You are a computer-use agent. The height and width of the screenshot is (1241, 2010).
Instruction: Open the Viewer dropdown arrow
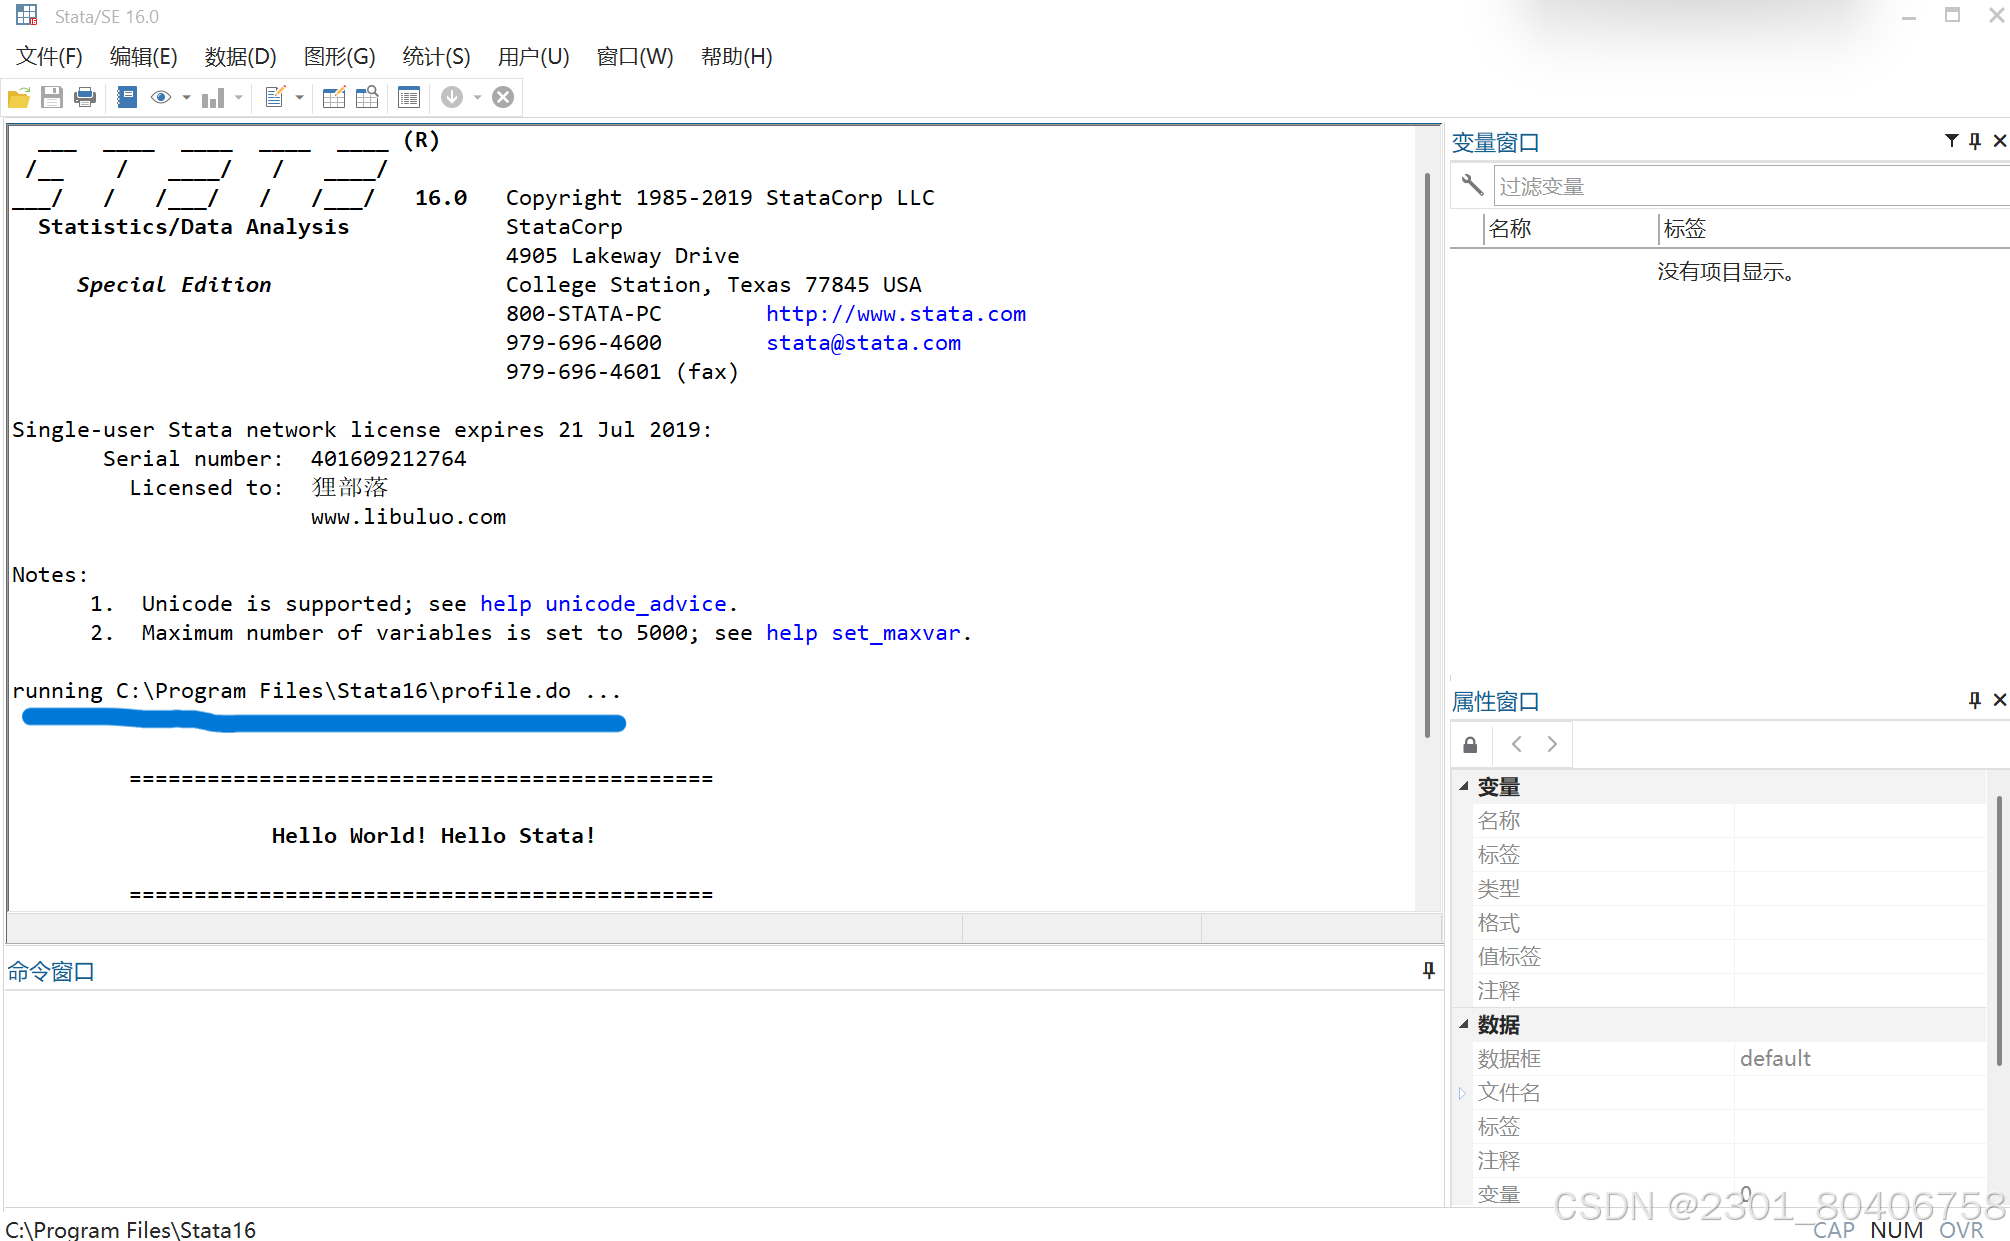click(x=186, y=97)
